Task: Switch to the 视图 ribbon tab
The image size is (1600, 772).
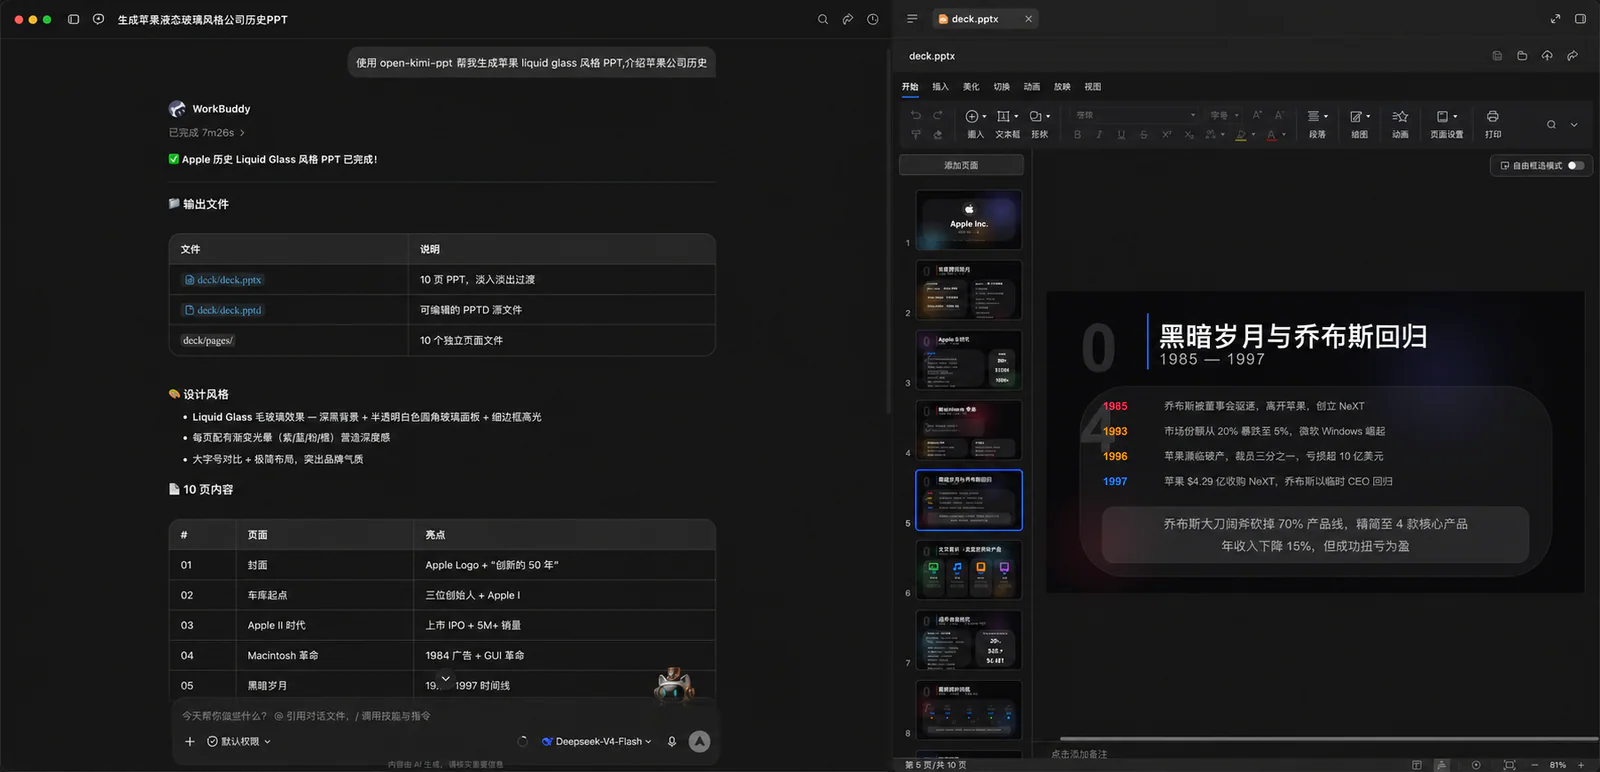Action: point(1093,87)
